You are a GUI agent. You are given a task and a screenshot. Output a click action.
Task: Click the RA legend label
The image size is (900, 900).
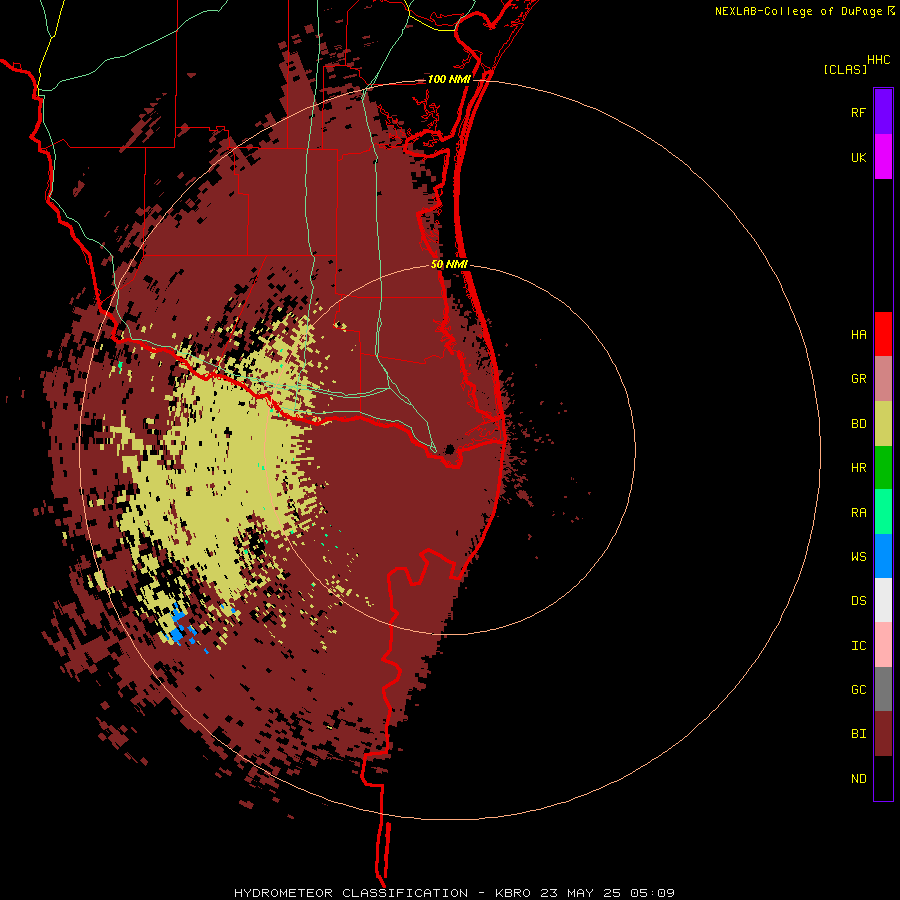[x=858, y=513]
